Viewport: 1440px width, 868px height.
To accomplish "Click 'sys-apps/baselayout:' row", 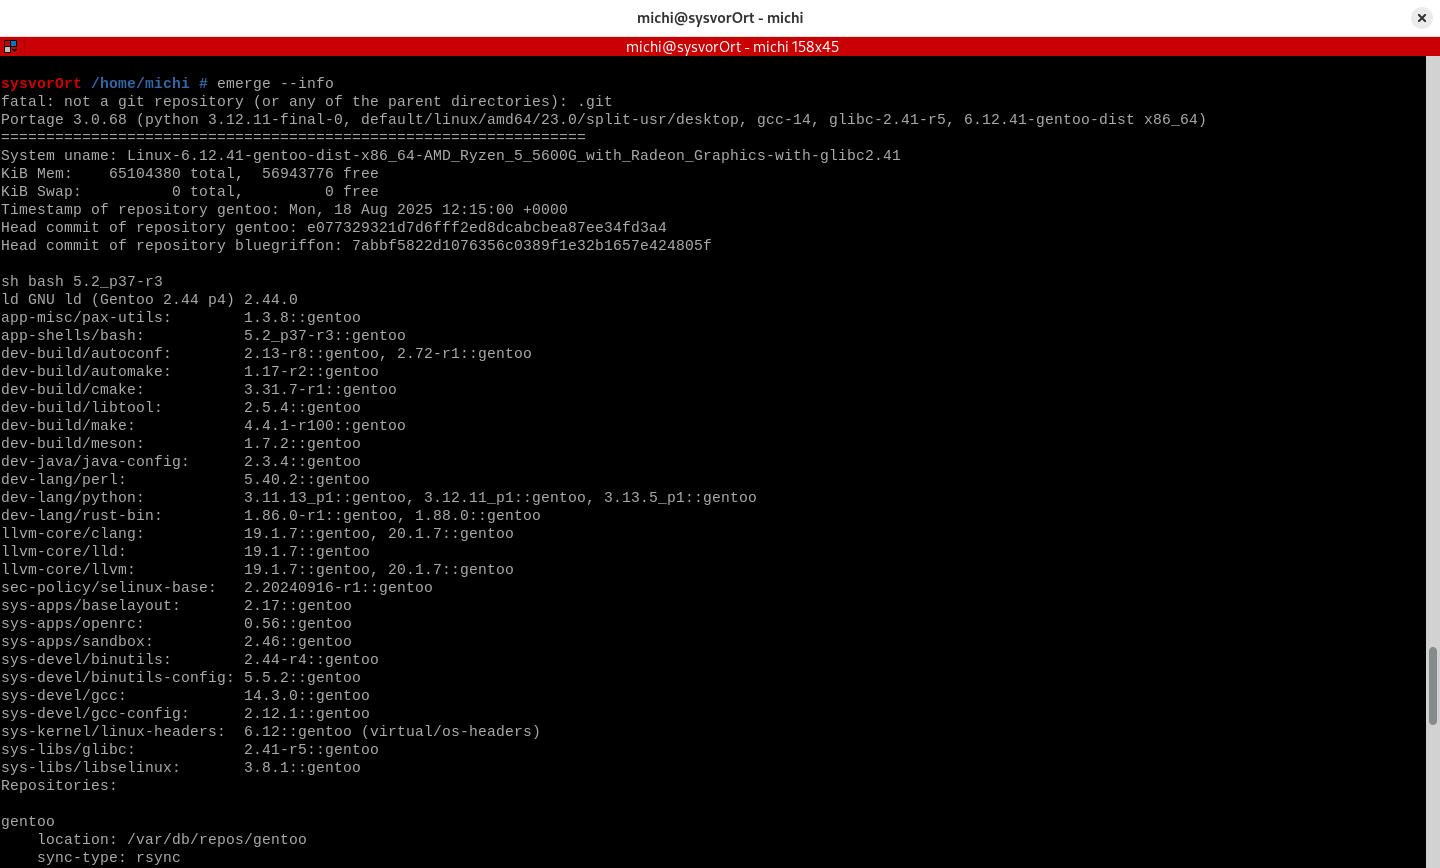I will pyautogui.click(x=176, y=606).
